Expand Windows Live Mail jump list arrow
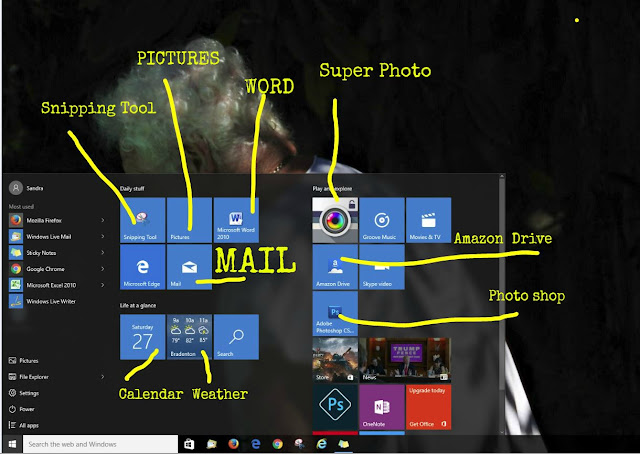This screenshot has width=640, height=454. (x=102, y=236)
